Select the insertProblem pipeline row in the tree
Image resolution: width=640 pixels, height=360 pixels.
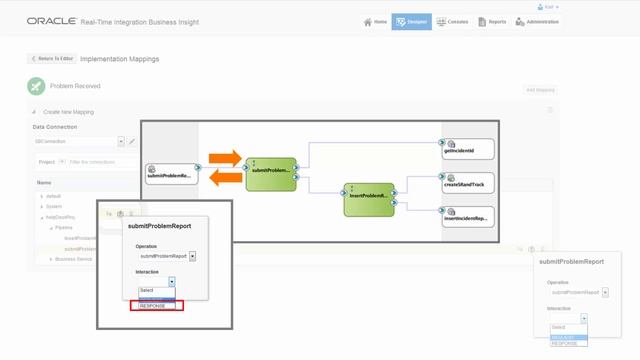(x=80, y=238)
